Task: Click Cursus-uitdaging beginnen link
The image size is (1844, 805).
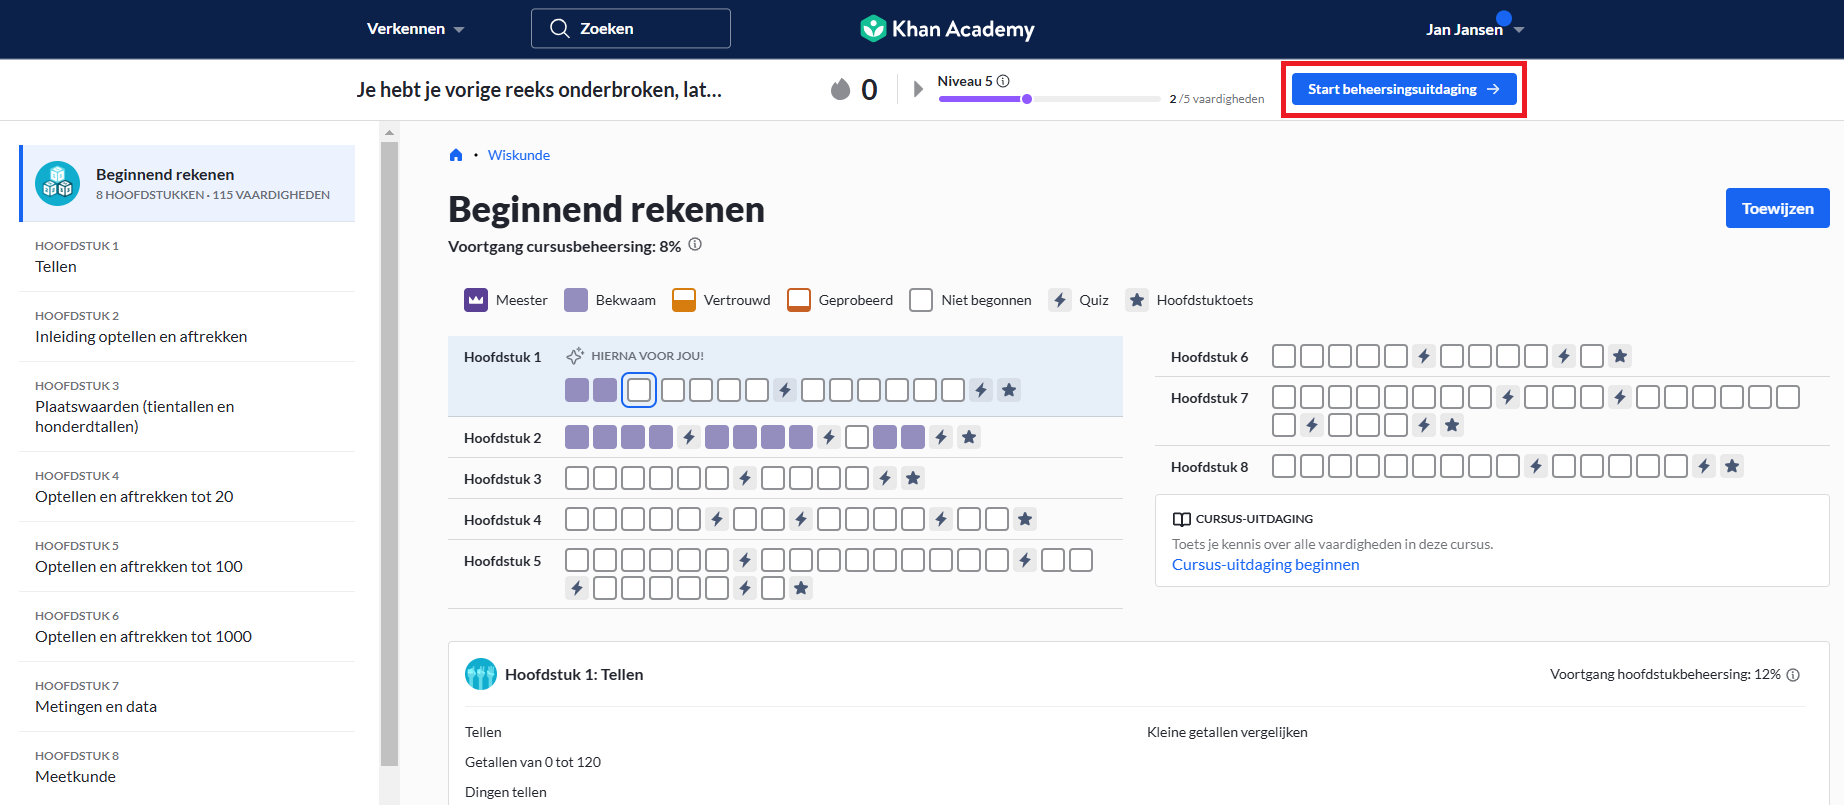Action: (x=1265, y=565)
